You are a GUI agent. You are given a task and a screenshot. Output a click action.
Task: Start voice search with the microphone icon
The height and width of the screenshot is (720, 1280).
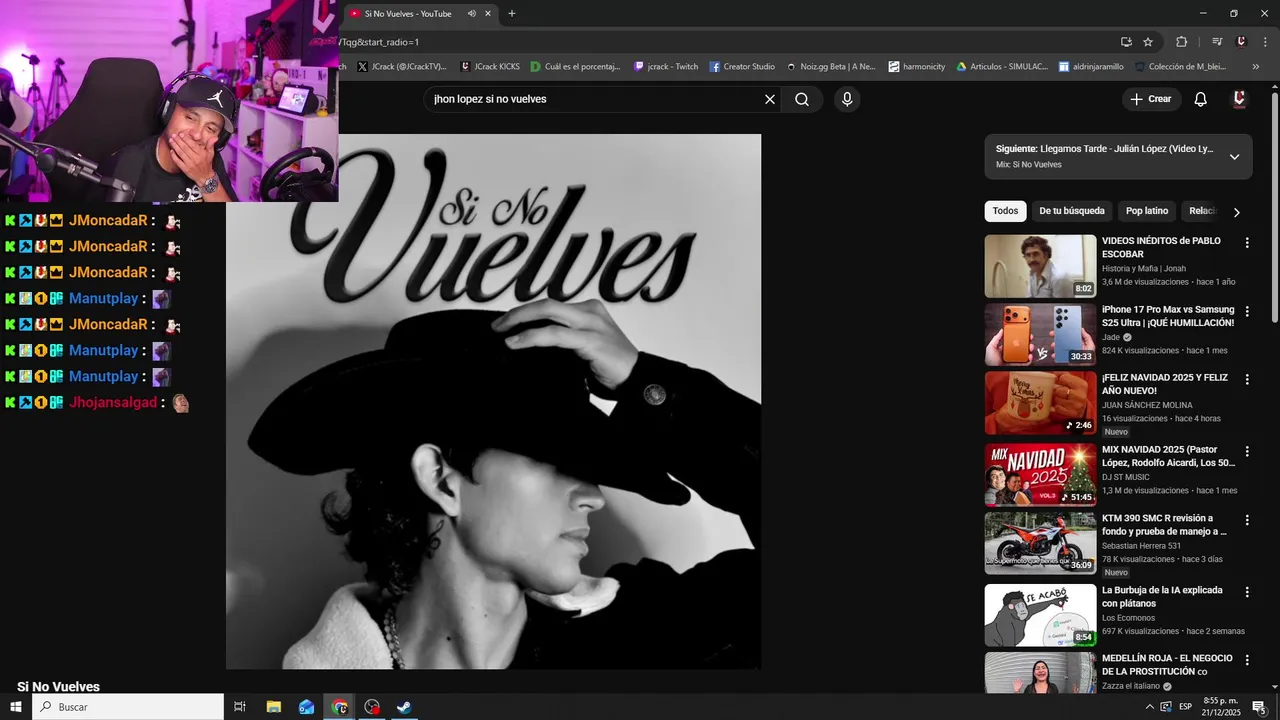(847, 99)
